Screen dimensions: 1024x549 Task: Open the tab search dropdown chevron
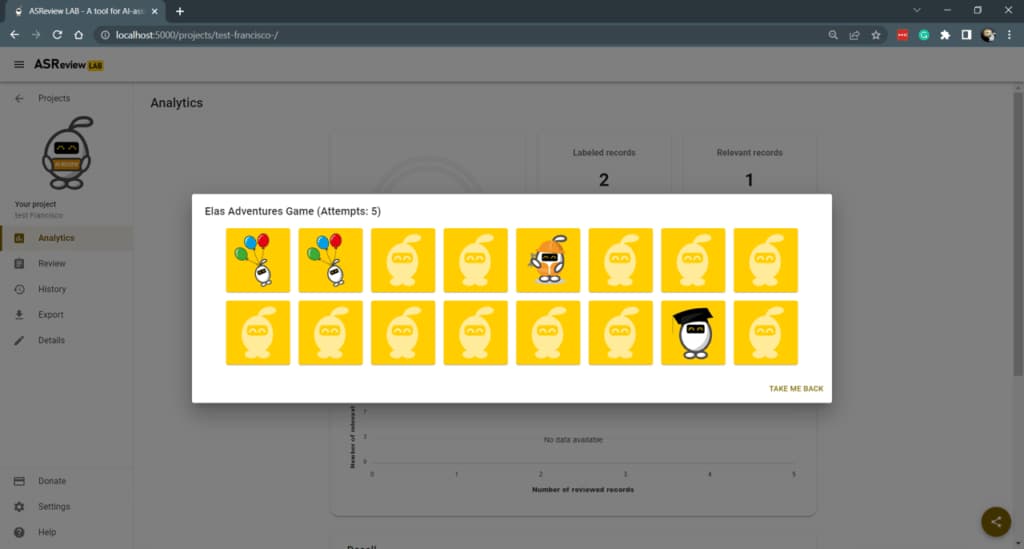pyautogui.click(x=917, y=10)
